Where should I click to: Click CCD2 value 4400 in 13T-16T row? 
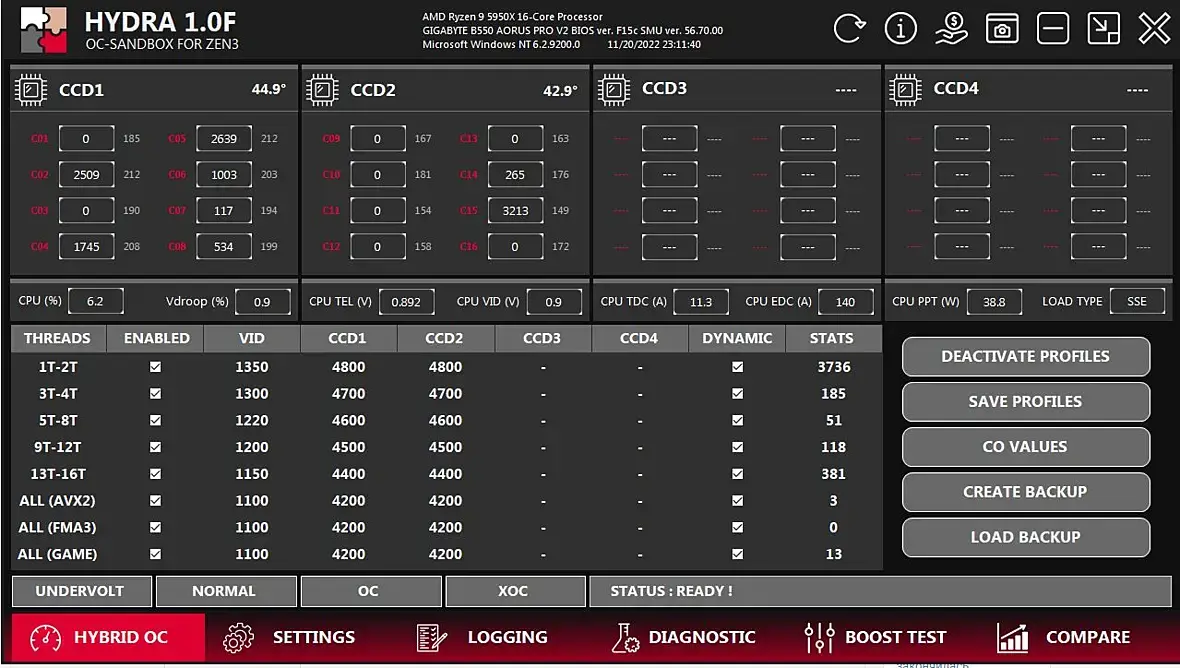[x=445, y=474]
